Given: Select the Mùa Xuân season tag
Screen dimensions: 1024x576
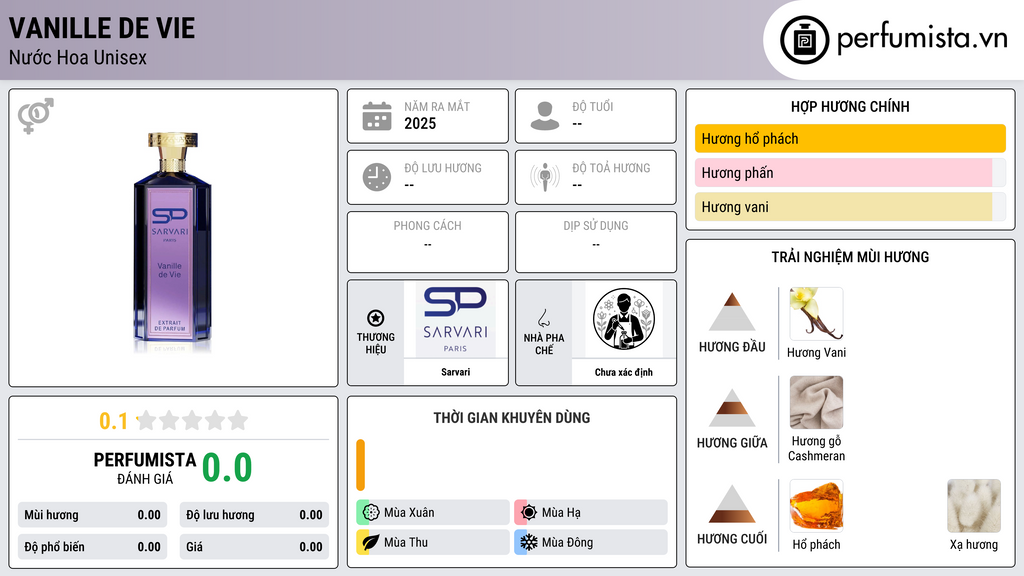Looking at the screenshot, I should (433, 513).
